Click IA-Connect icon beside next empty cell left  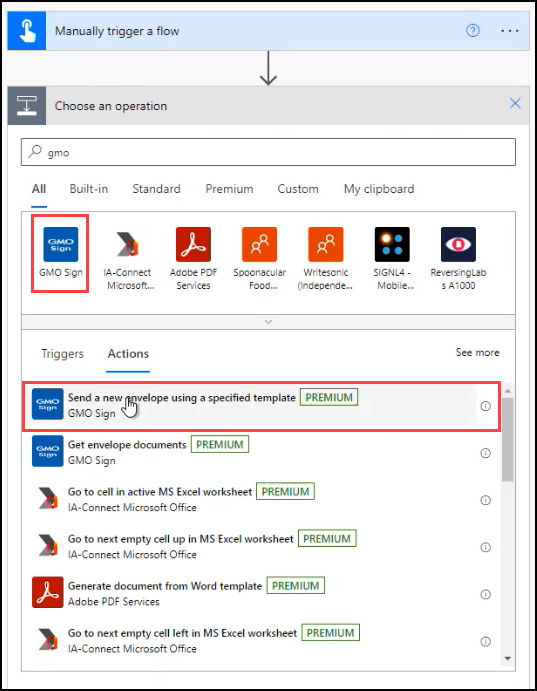tap(48, 639)
